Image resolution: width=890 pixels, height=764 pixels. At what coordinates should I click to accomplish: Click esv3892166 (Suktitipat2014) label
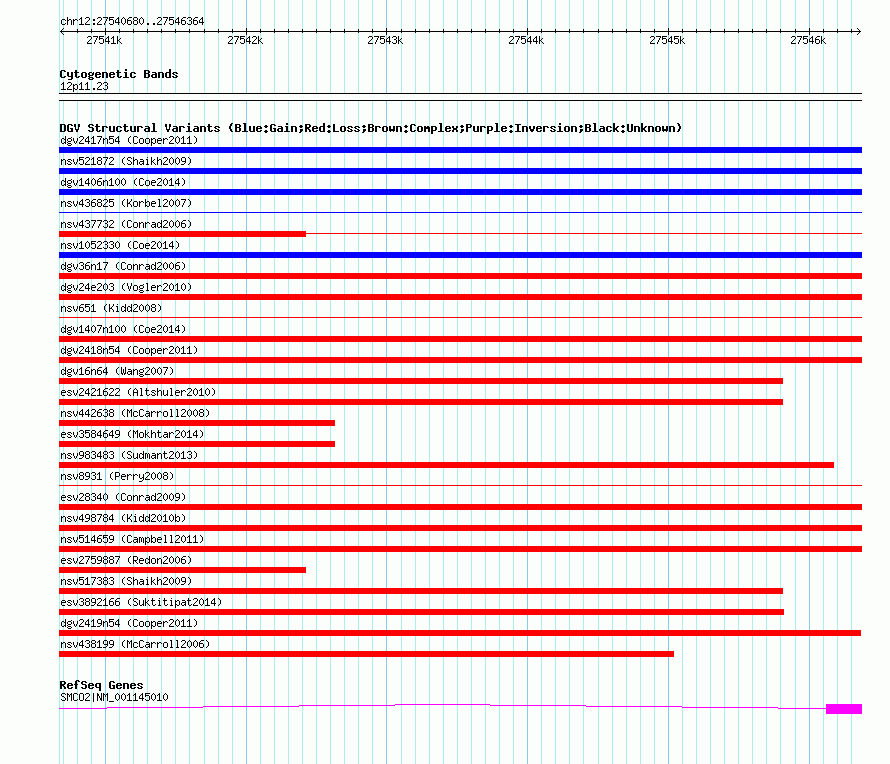click(x=141, y=602)
